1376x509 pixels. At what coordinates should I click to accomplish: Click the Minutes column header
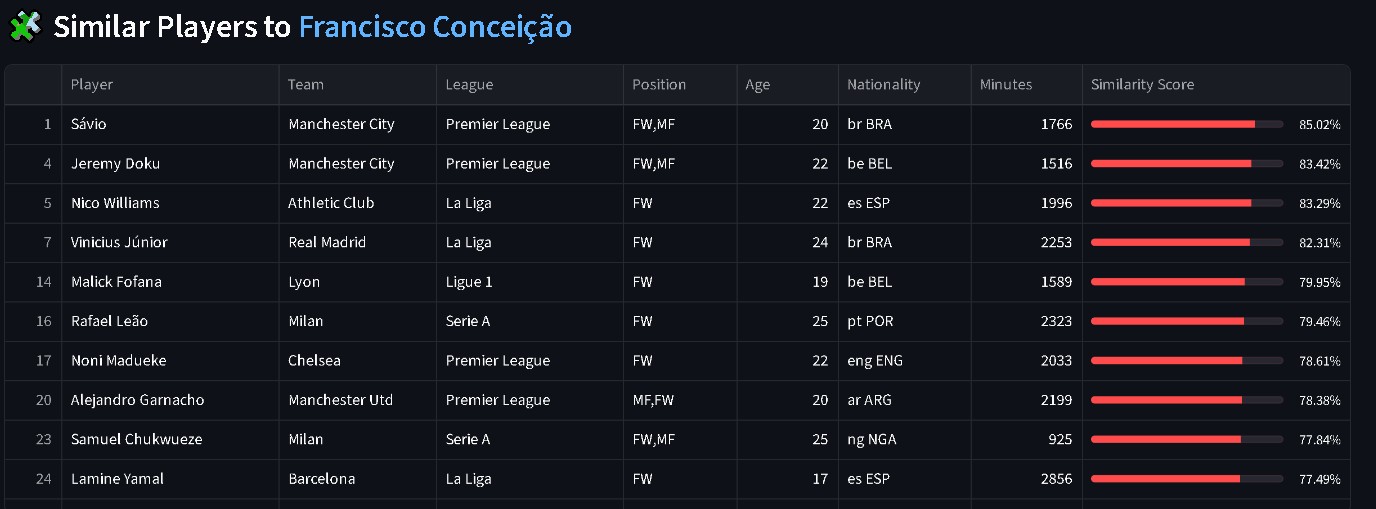[x=1006, y=85]
